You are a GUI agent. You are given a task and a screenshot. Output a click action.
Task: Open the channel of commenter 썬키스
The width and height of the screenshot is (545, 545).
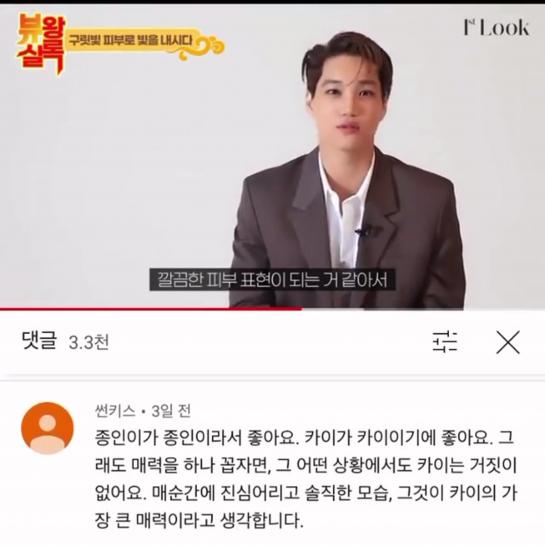(x=115, y=411)
